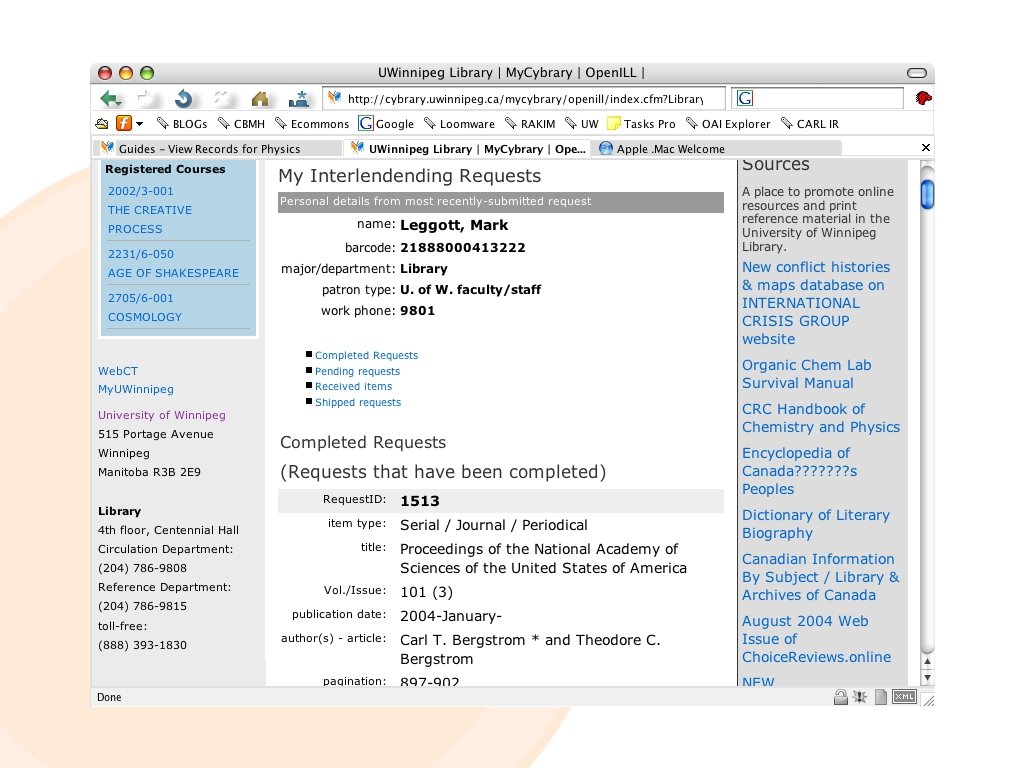Open the UW bookmark
This screenshot has width=1024, height=768.
pyautogui.click(x=582, y=123)
